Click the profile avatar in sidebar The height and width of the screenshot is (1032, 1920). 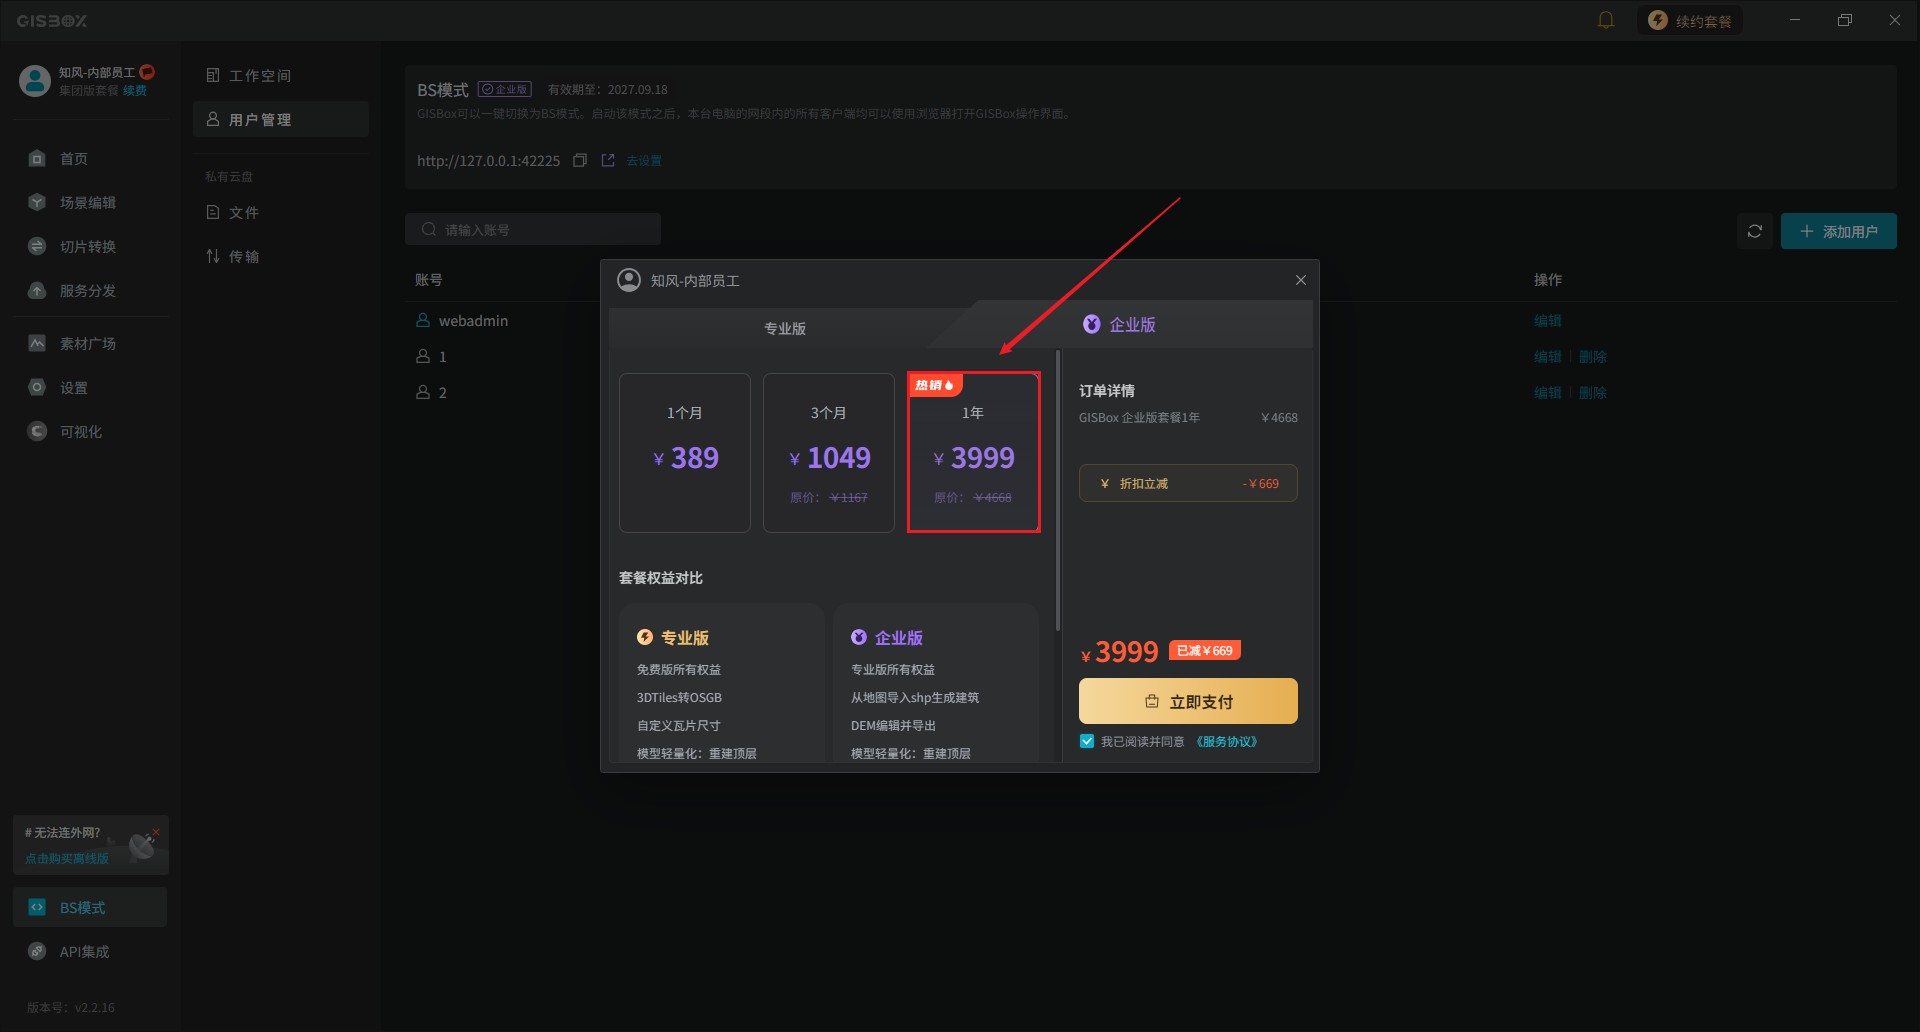coord(35,81)
